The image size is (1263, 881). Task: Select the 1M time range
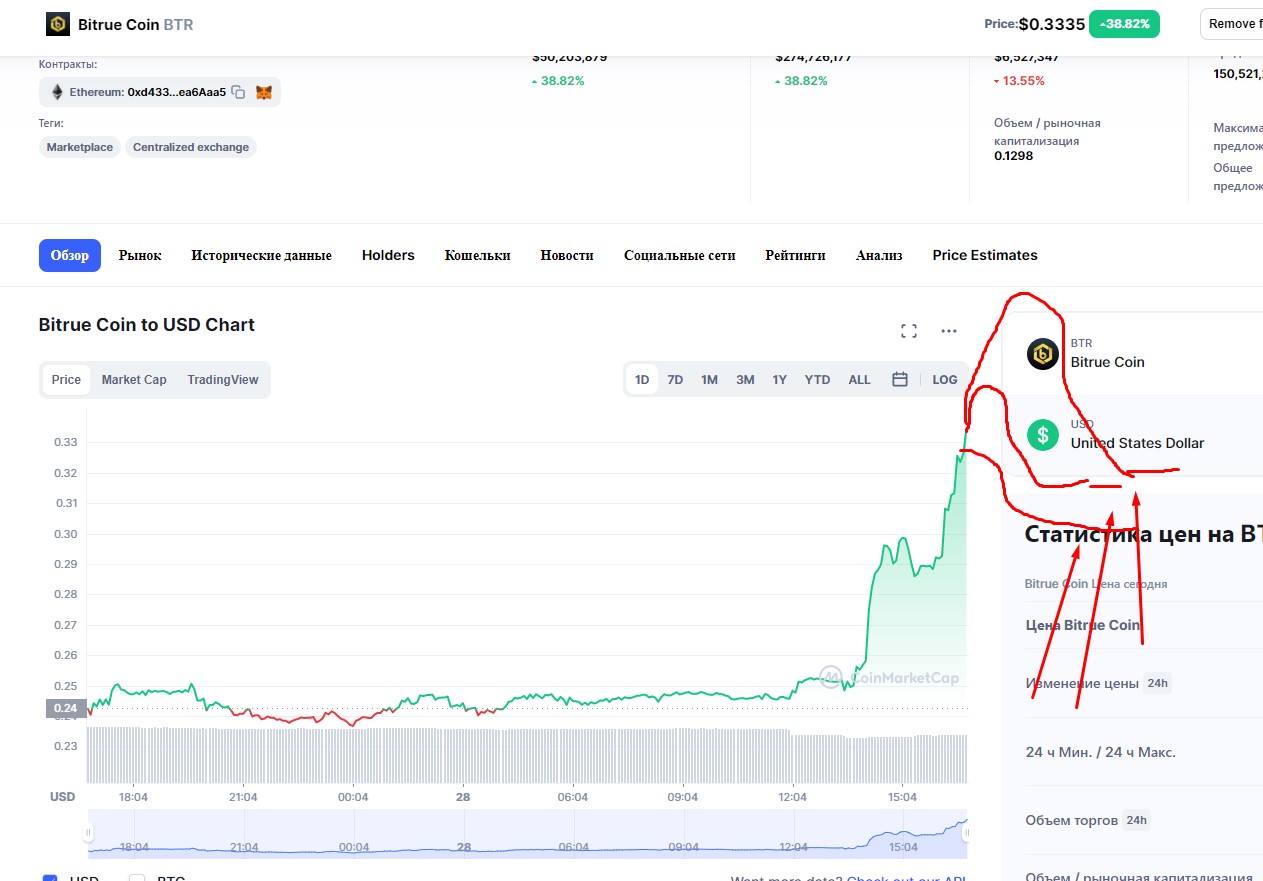(709, 380)
